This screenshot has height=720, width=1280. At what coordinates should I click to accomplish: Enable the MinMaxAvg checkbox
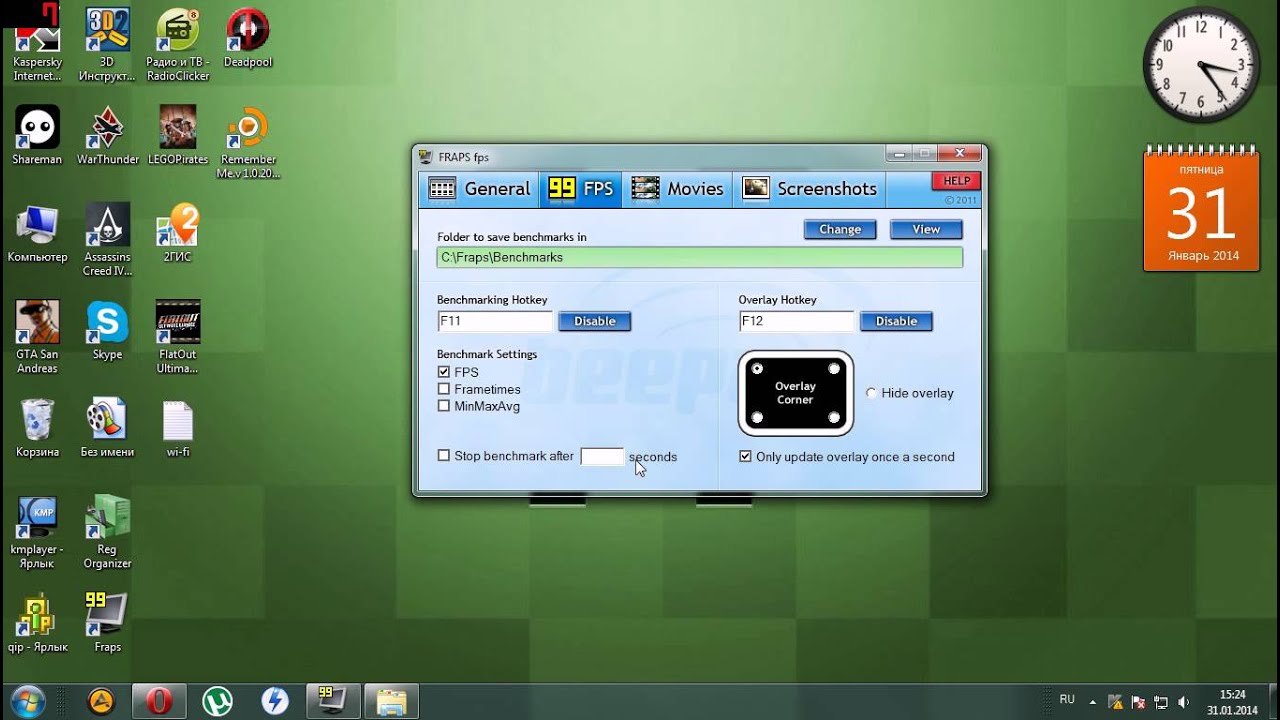(x=444, y=406)
